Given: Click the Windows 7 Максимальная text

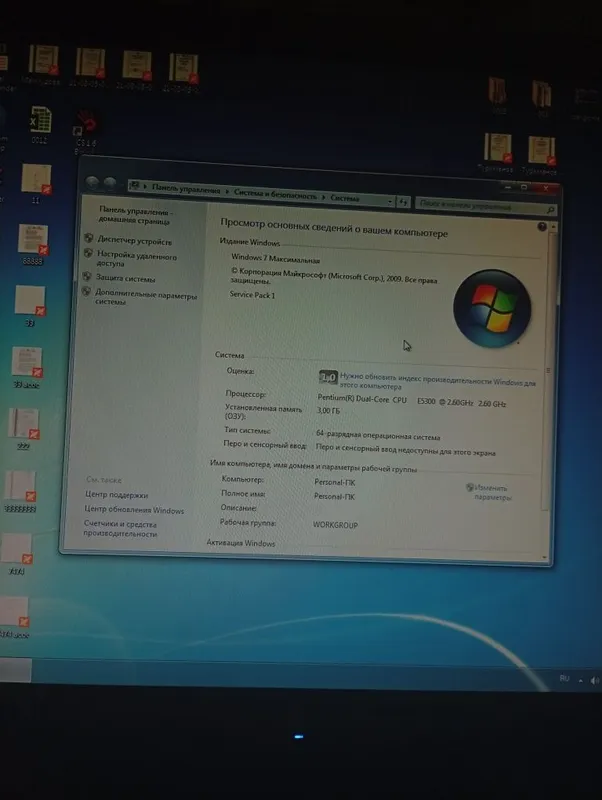Looking at the screenshot, I should click(275, 259).
